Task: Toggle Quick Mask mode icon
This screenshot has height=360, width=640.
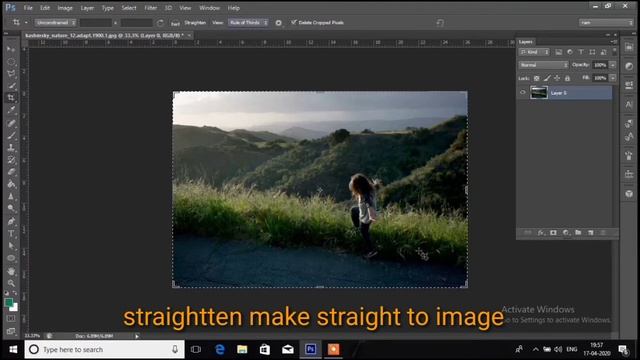Action: click(x=11, y=318)
